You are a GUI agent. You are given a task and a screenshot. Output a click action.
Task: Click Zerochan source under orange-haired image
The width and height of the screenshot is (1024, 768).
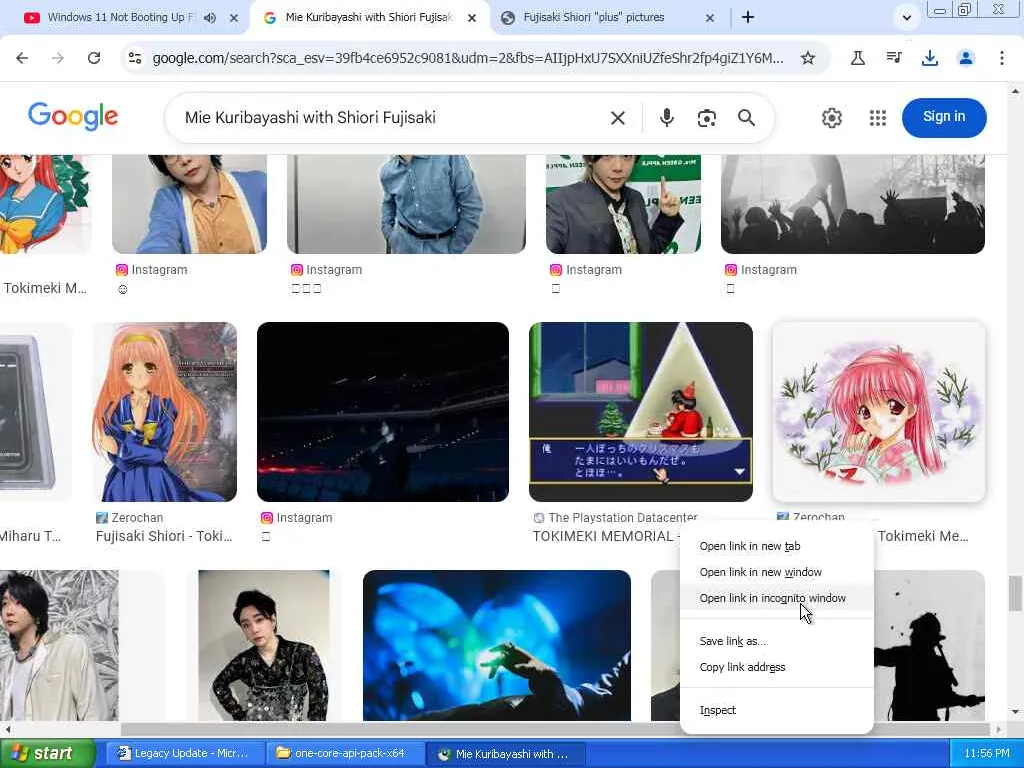pos(130,518)
